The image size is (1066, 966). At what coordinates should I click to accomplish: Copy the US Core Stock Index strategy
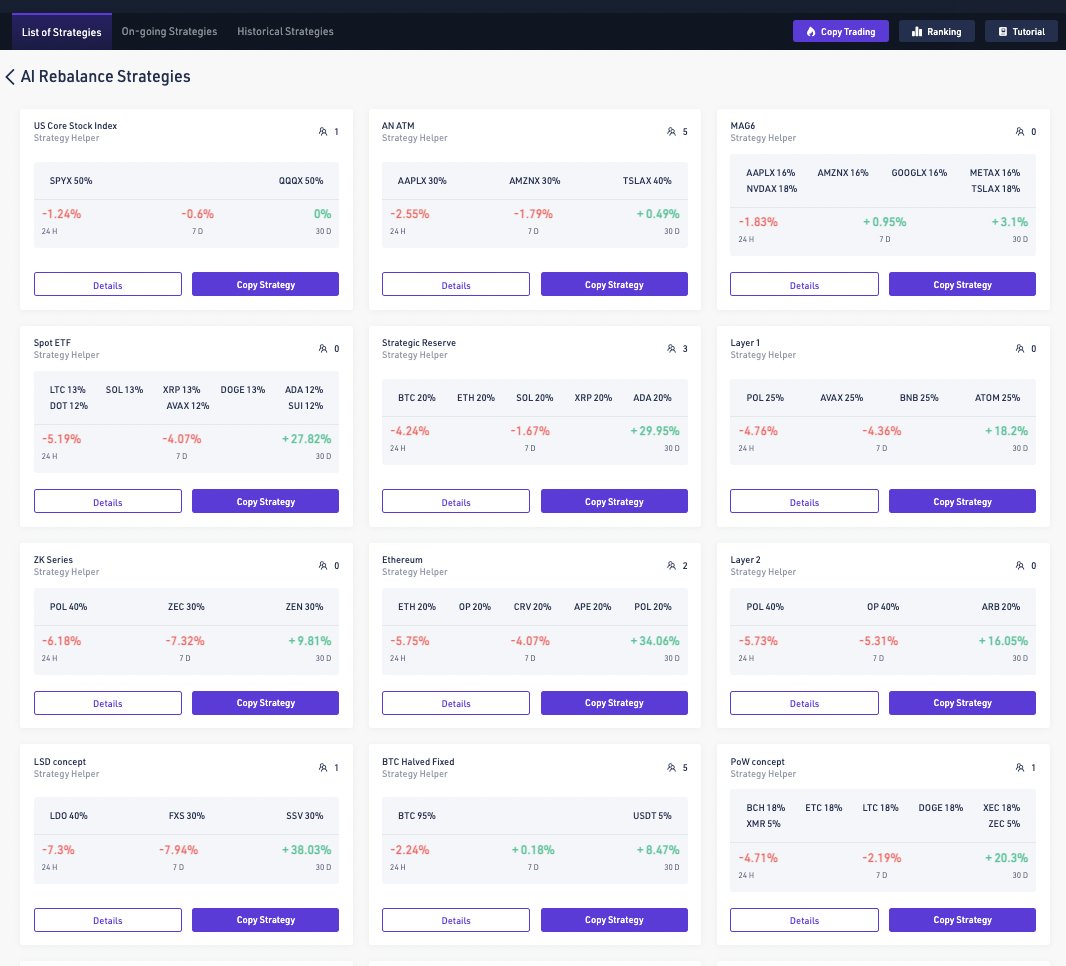(x=265, y=284)
